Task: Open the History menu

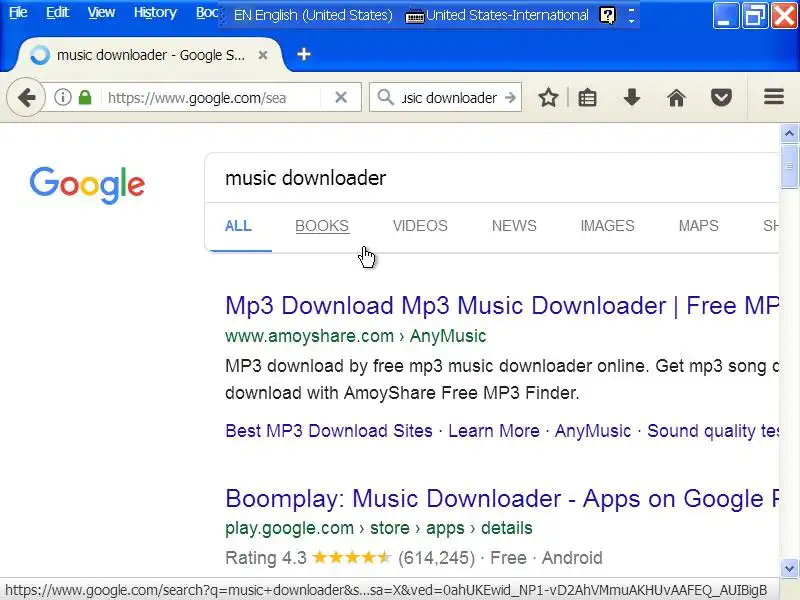Action: tap(155, 12)
